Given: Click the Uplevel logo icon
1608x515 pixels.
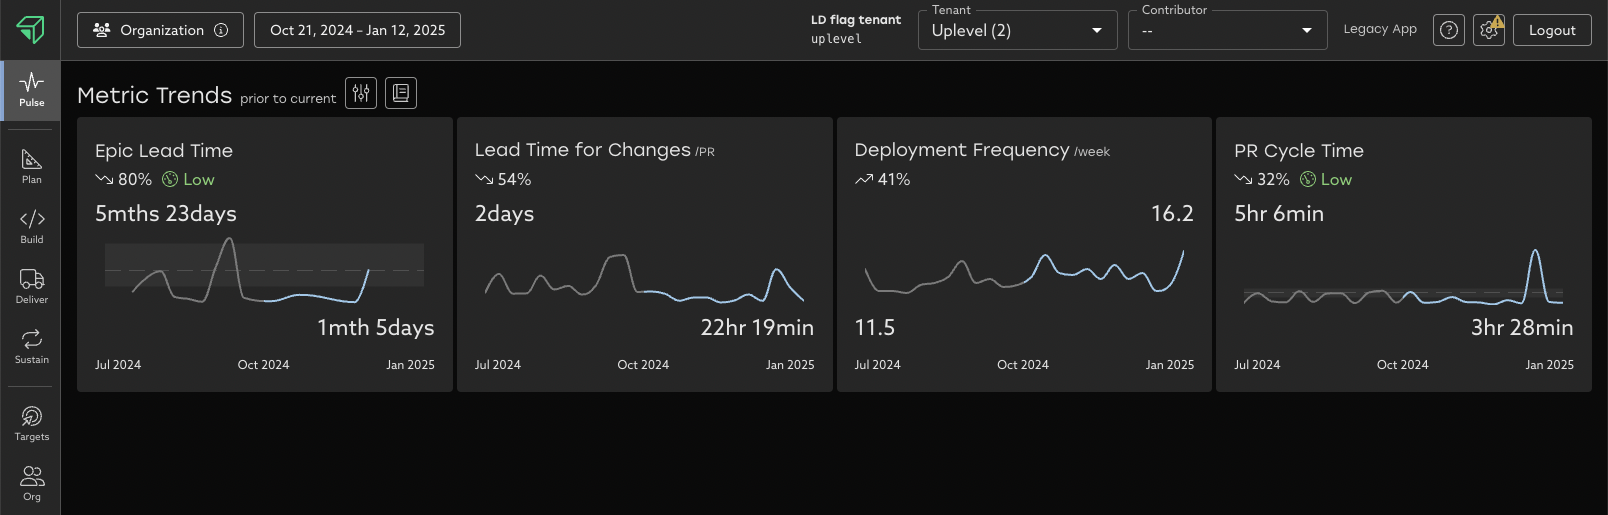Looking at the screenshot, I should [x=30, y=30].
